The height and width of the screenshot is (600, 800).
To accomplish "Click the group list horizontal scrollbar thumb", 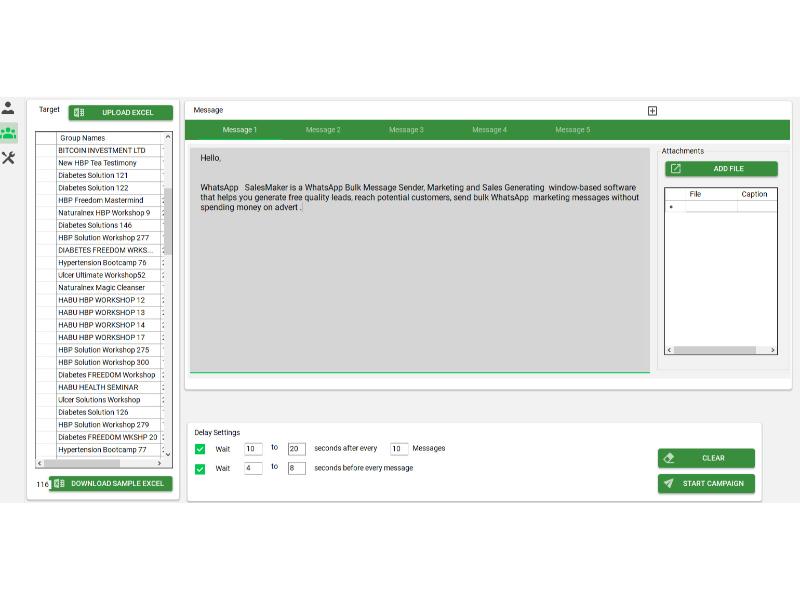I will click(82, 463).
